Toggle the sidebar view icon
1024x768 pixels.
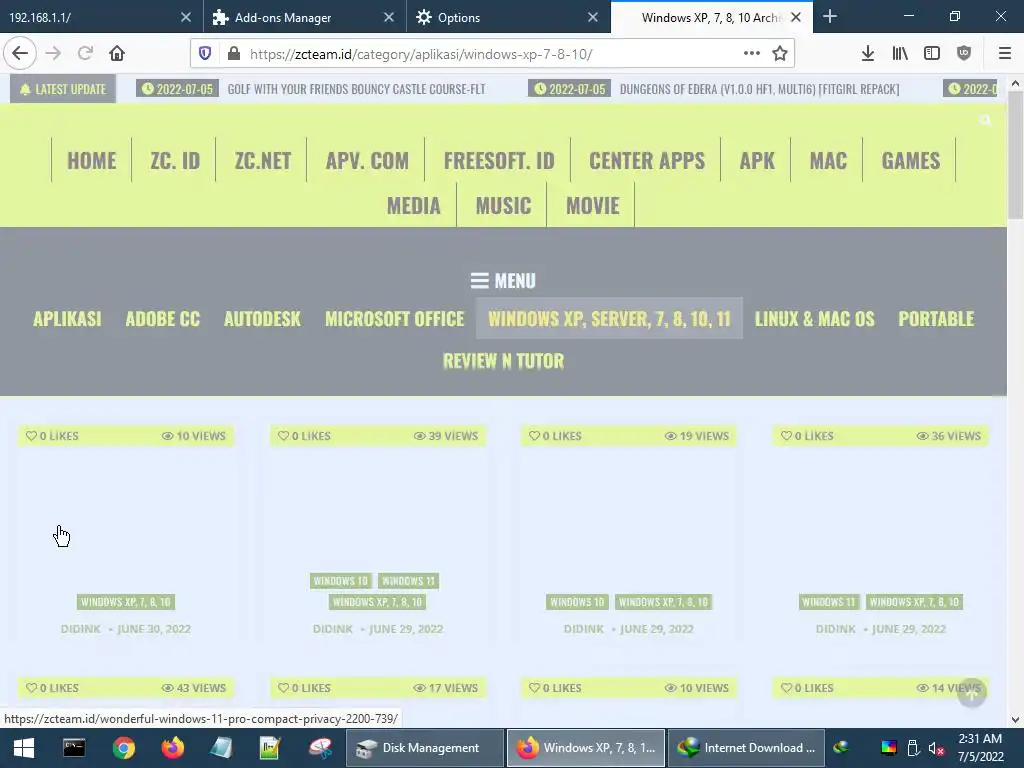coord(932,54)
